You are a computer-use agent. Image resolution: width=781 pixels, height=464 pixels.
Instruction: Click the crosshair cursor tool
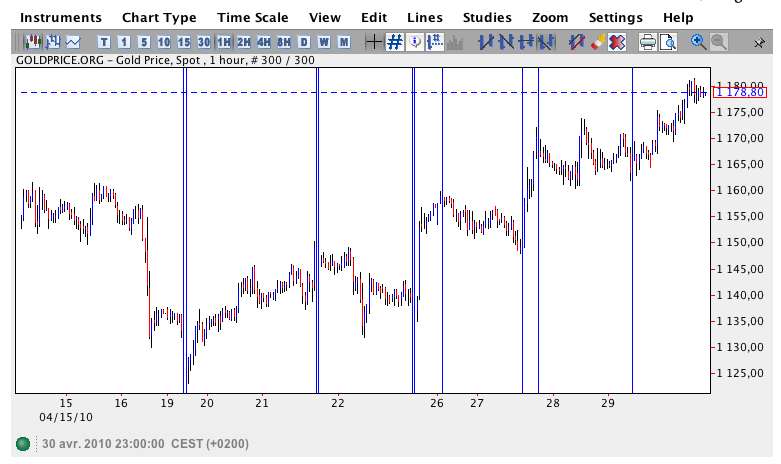[x=373, y=42]
